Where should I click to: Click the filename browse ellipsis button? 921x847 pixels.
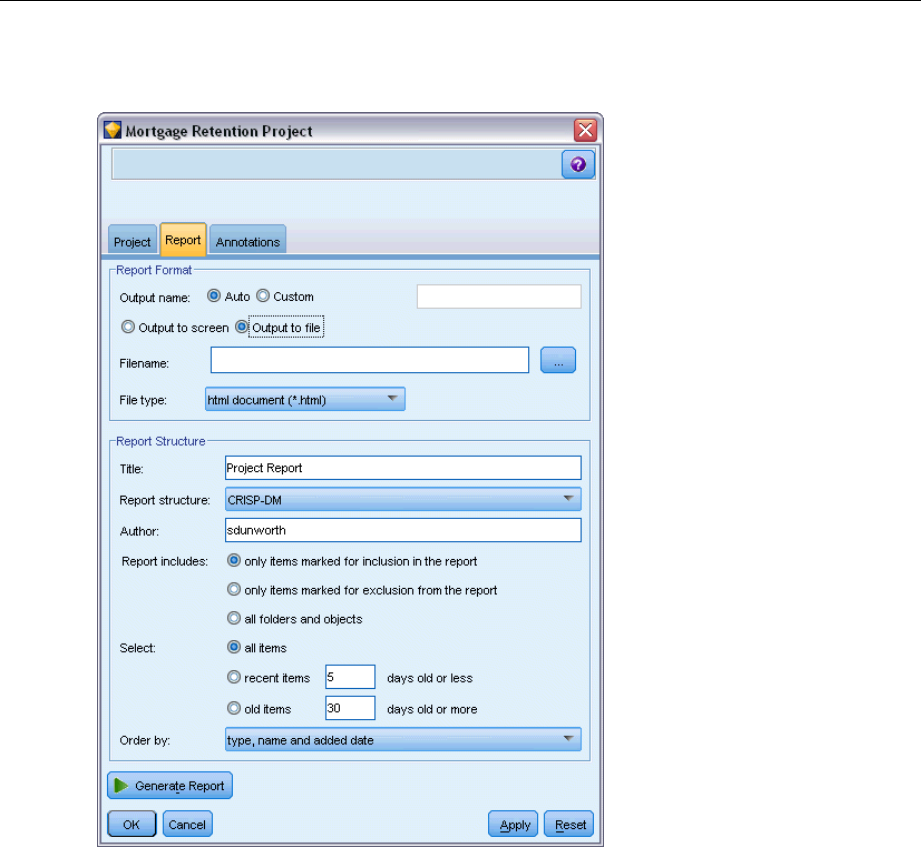[558, 360]
